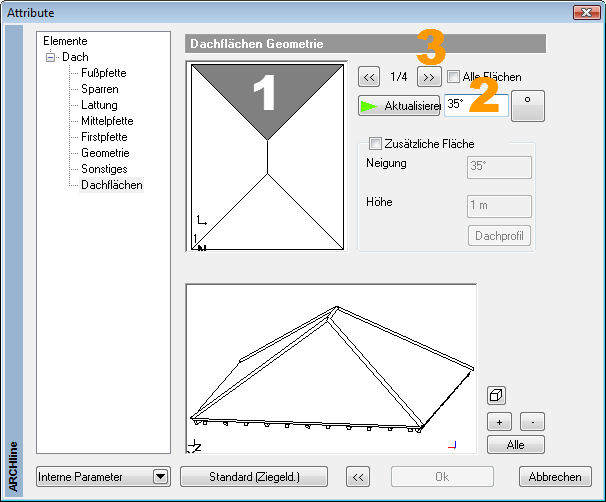The height and width of the screenshot is (502, 606).
Task: Click the plus zoom button
Action: [499, 421]
